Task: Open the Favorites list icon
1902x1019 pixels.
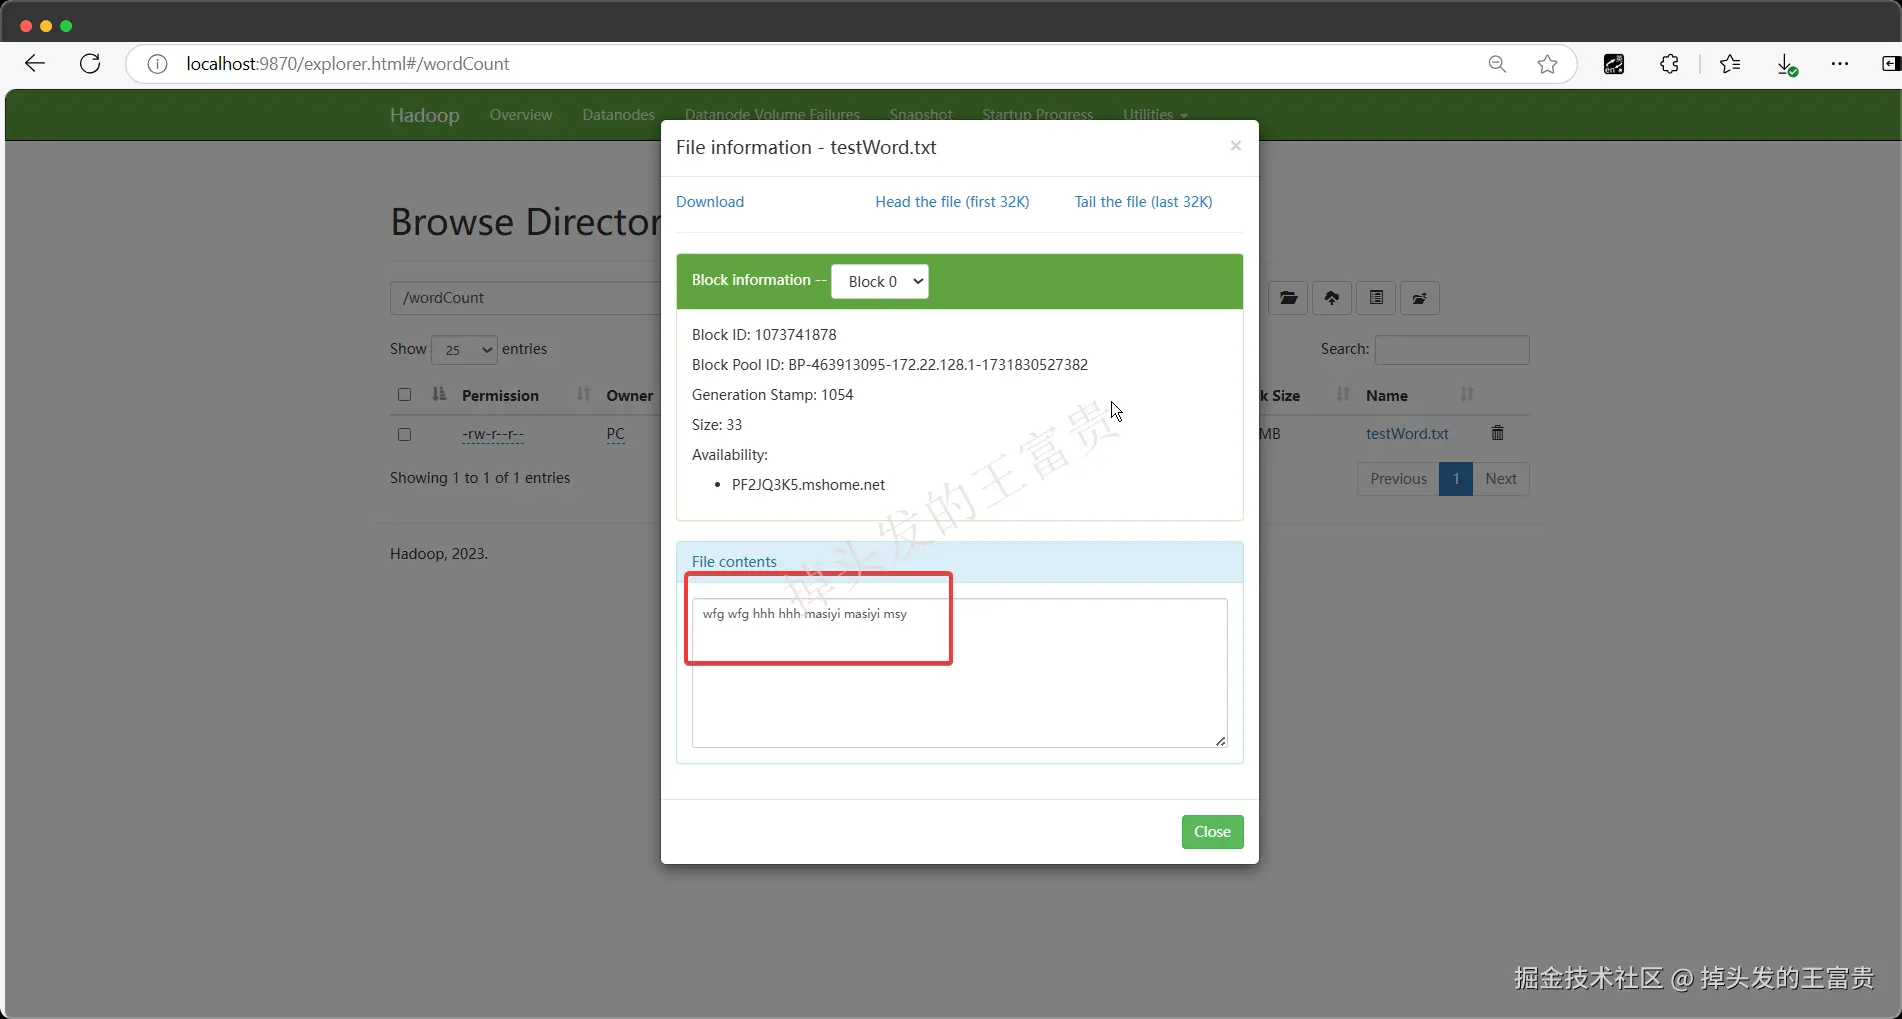Action: [1730, 64]
